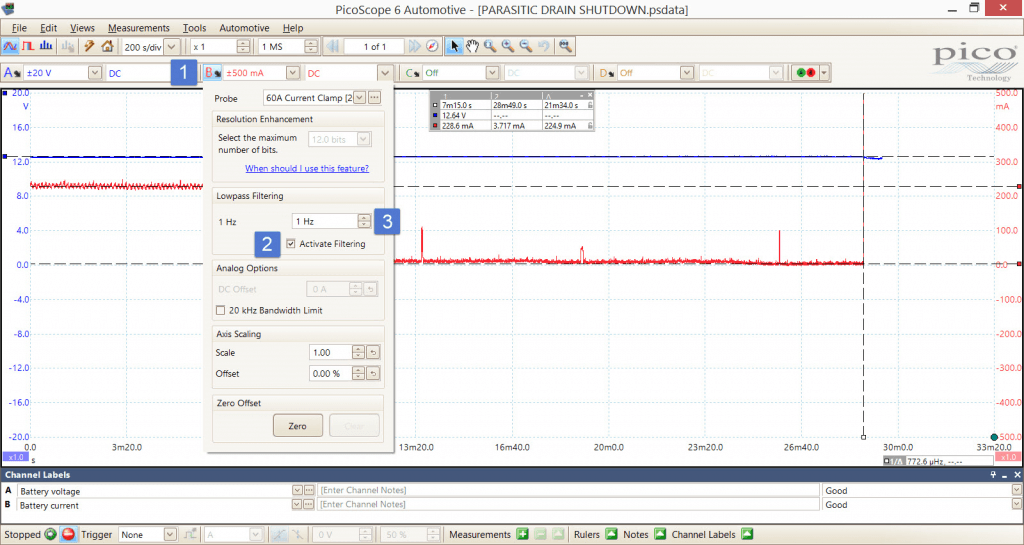
Task: Start capture with green Go button
Action: (50, 535)
